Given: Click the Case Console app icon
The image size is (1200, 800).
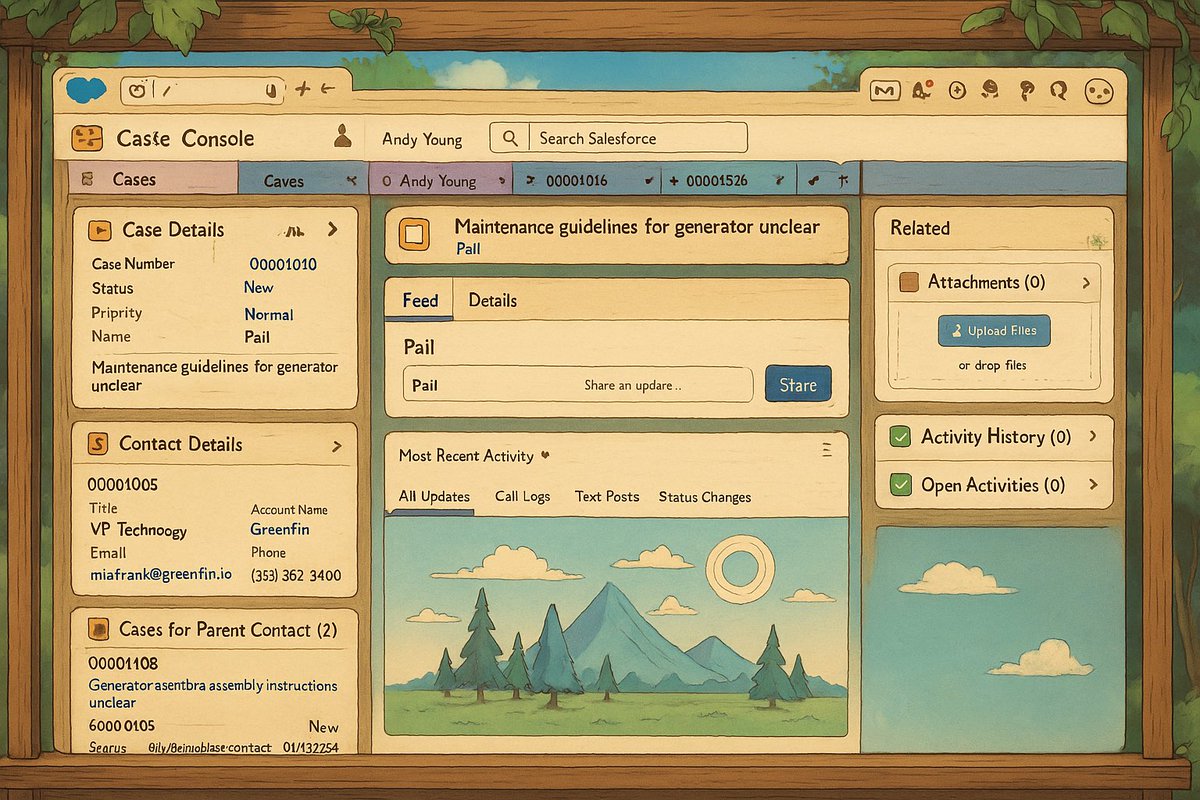Looking at the screenshot, I should coord(87,138).
